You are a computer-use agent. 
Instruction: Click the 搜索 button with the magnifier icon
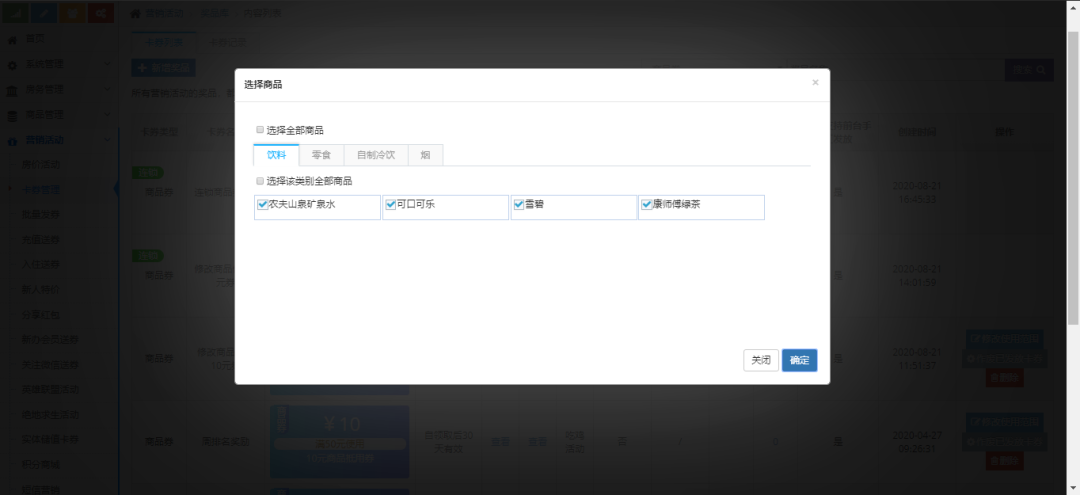(x=1029, y=70)
